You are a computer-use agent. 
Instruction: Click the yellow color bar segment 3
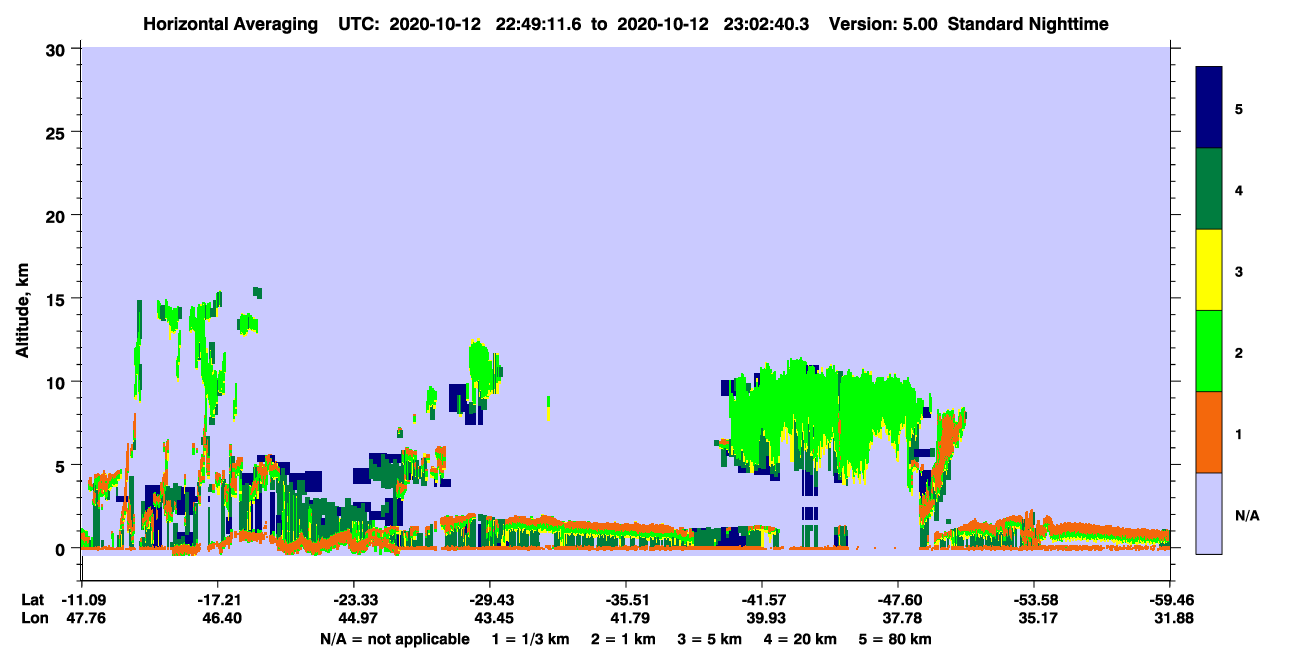[1209, 270]
